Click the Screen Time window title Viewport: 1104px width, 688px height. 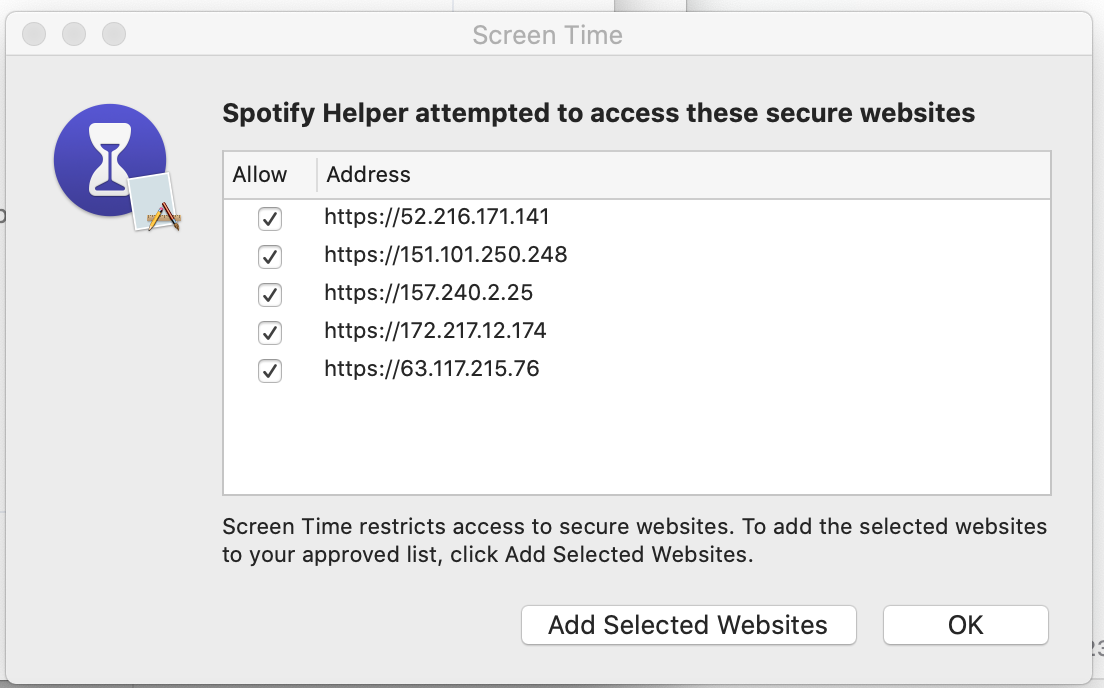pos(547,35)
